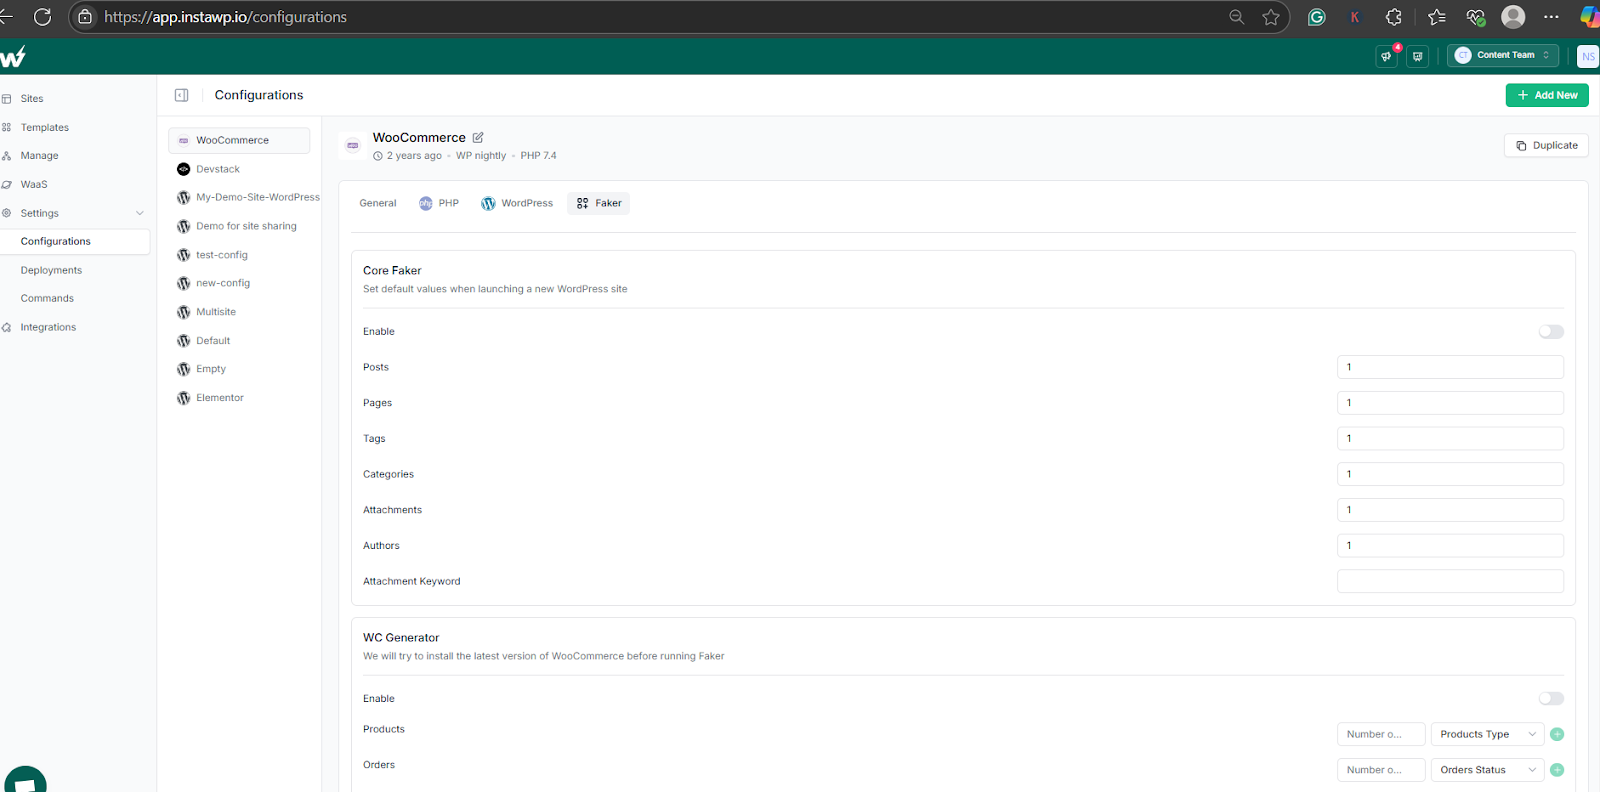Open WaaS in the sidebar

(x=34, y=185)
